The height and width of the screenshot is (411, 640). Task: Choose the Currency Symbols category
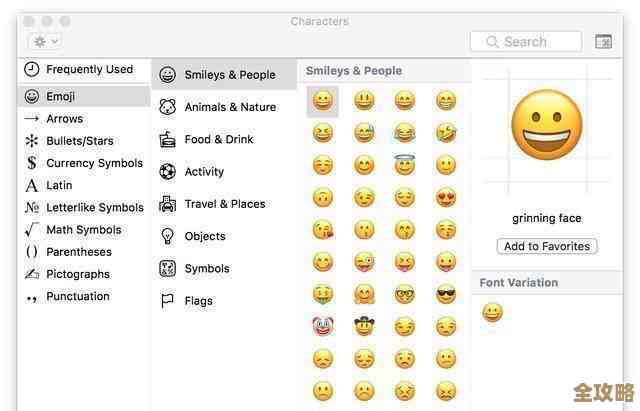[x=94, y=163]
